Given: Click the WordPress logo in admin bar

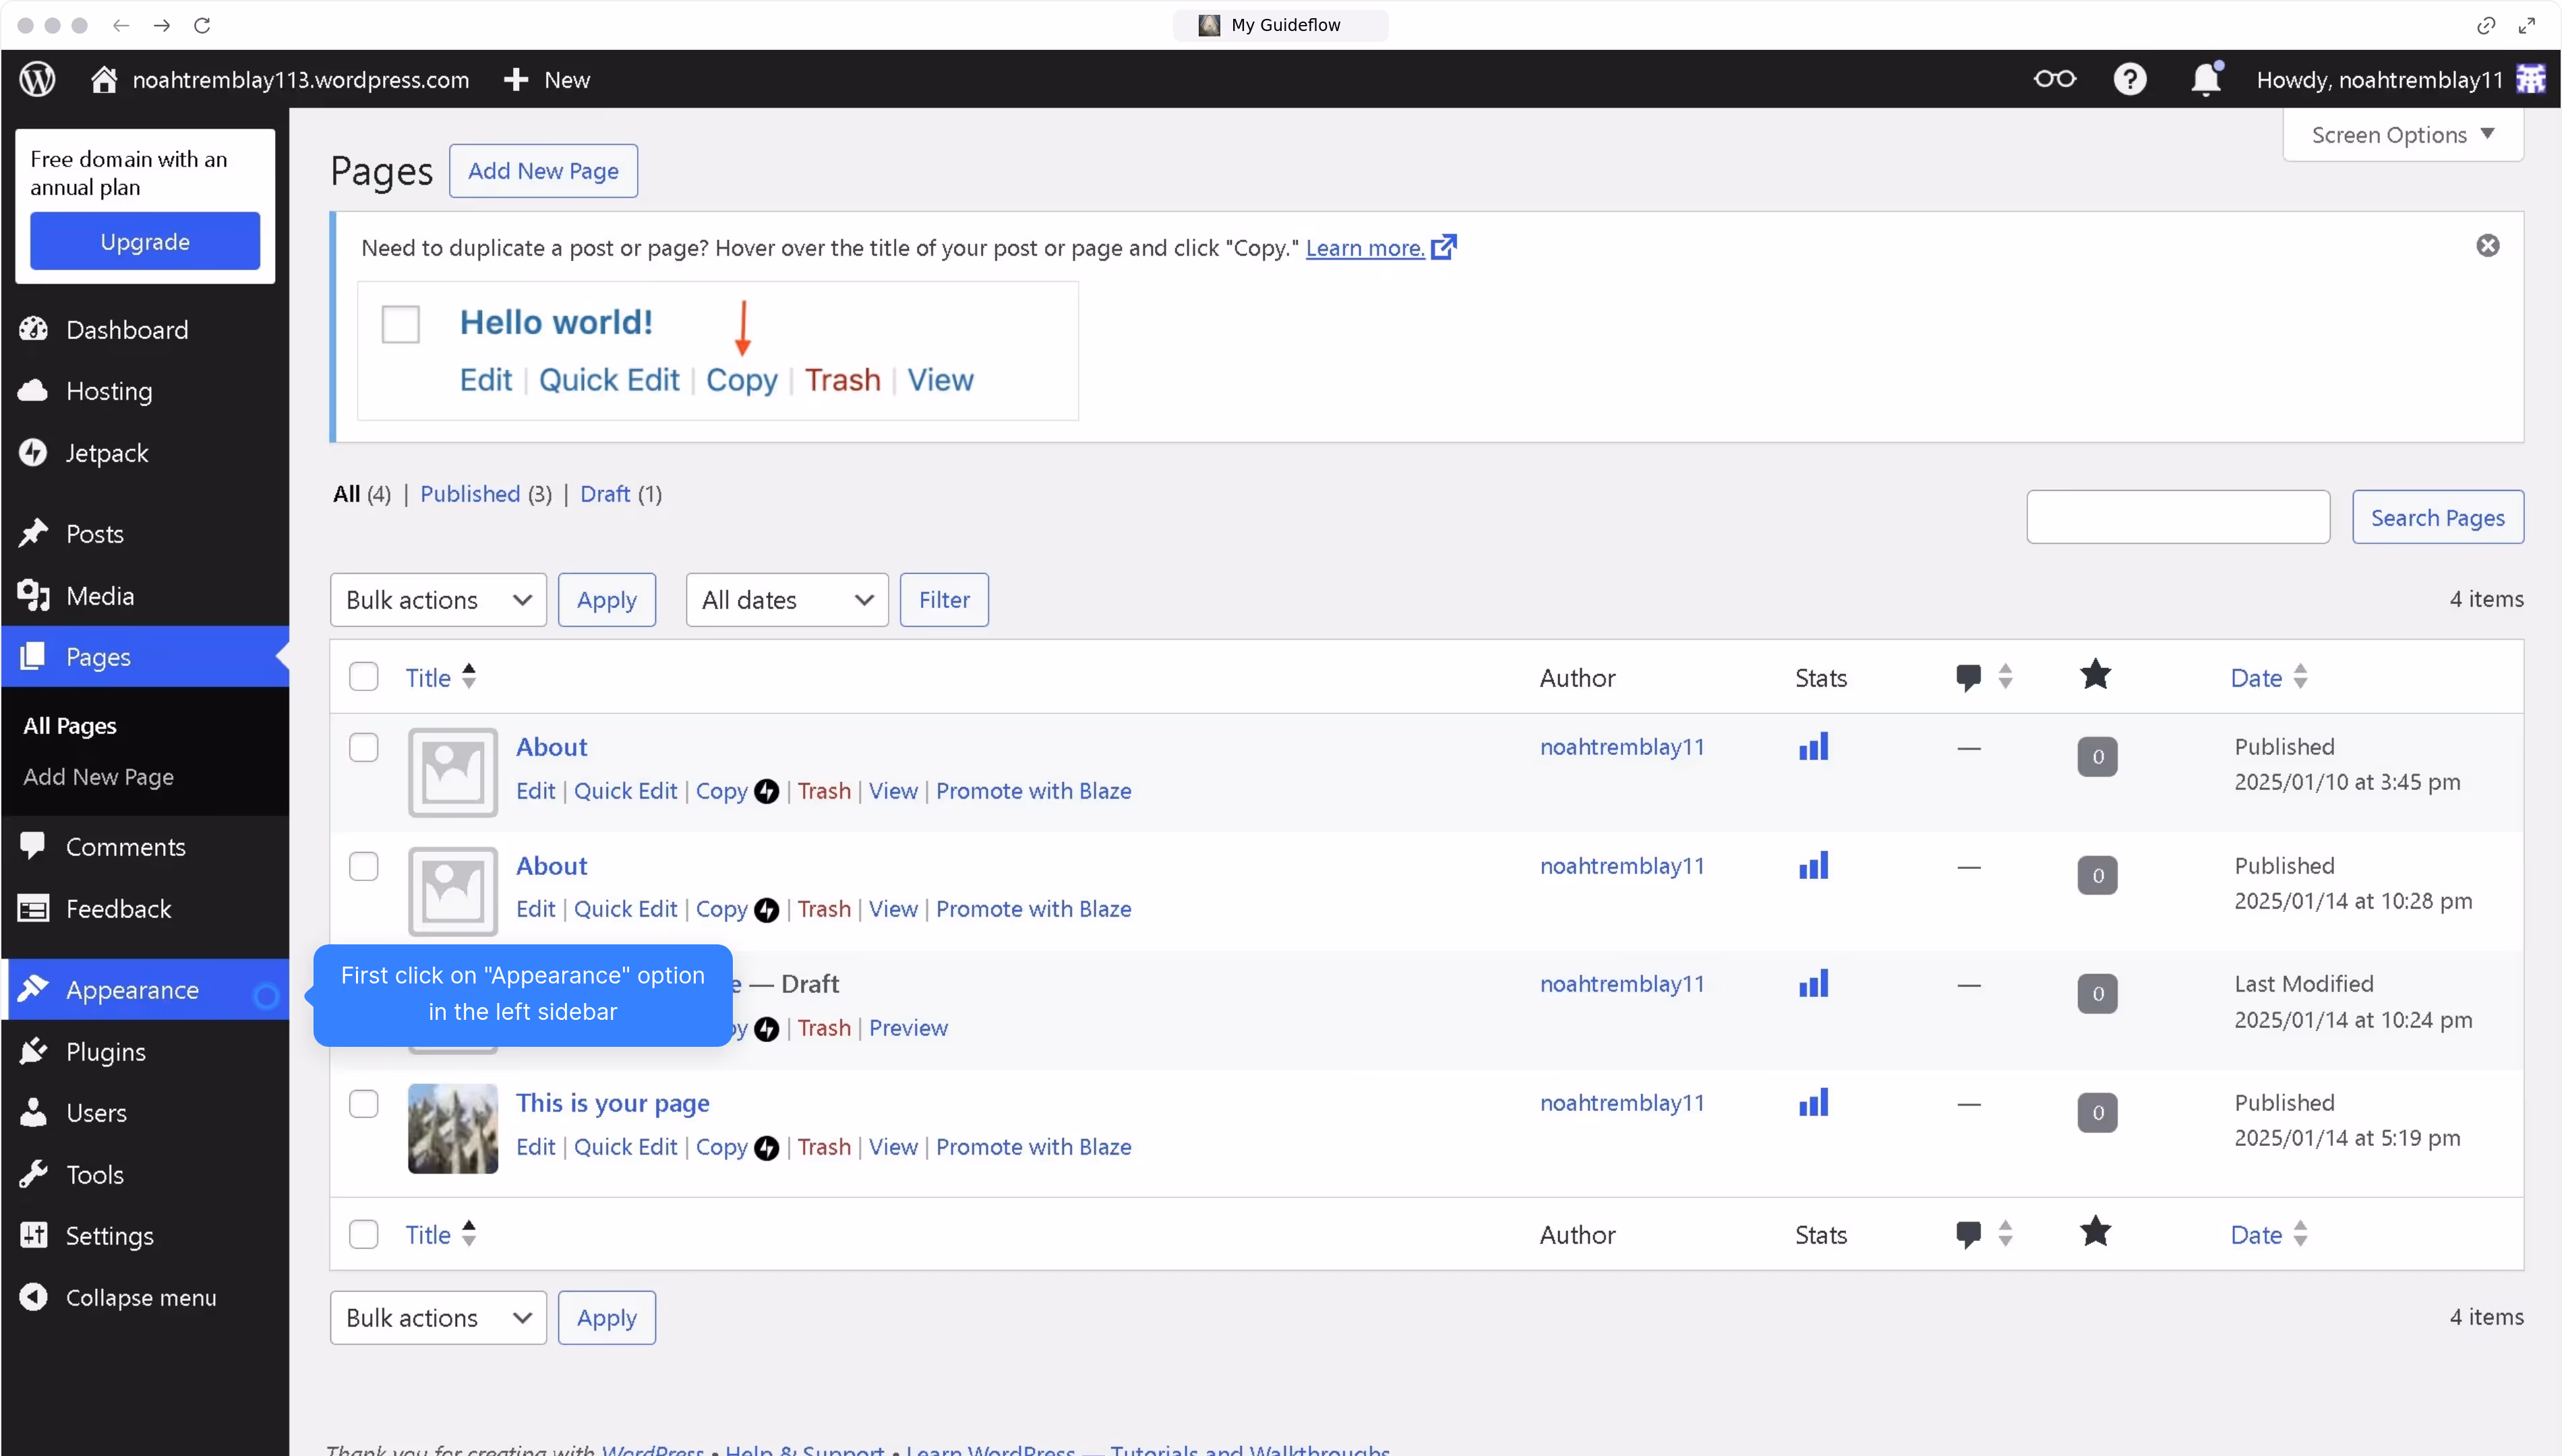Looking at the screenshot, I should click(38, 79).
